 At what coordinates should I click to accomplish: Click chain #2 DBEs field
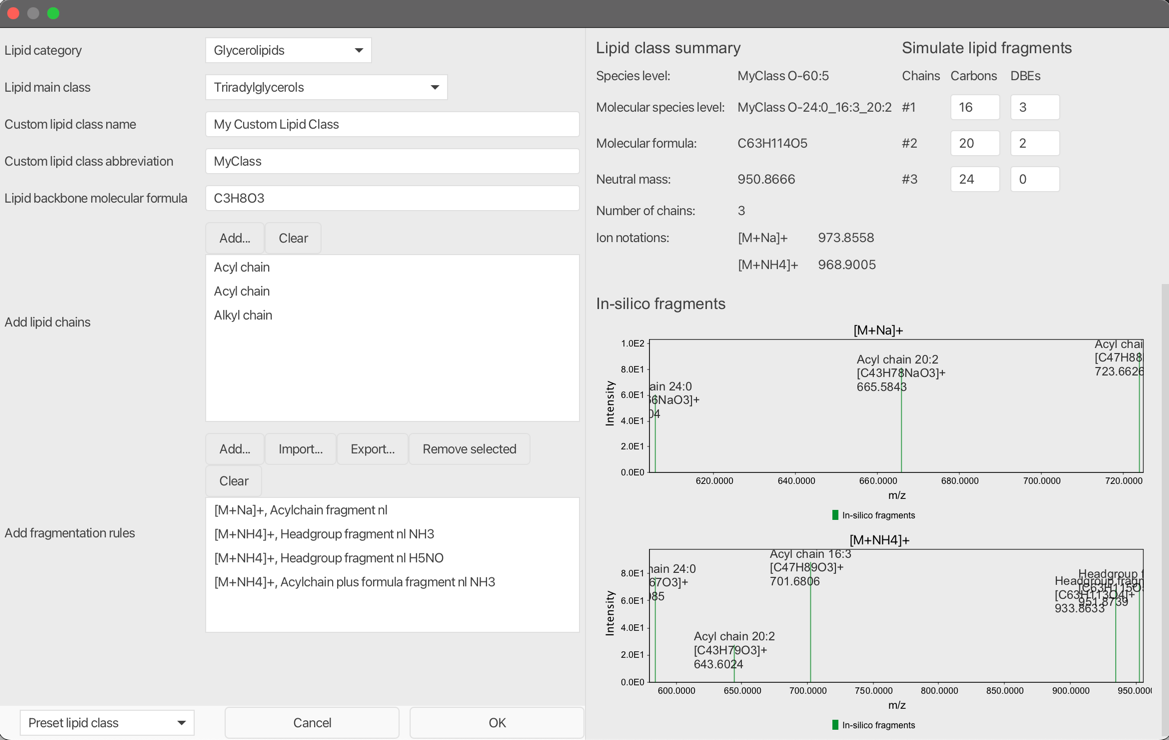(1035, 143)
